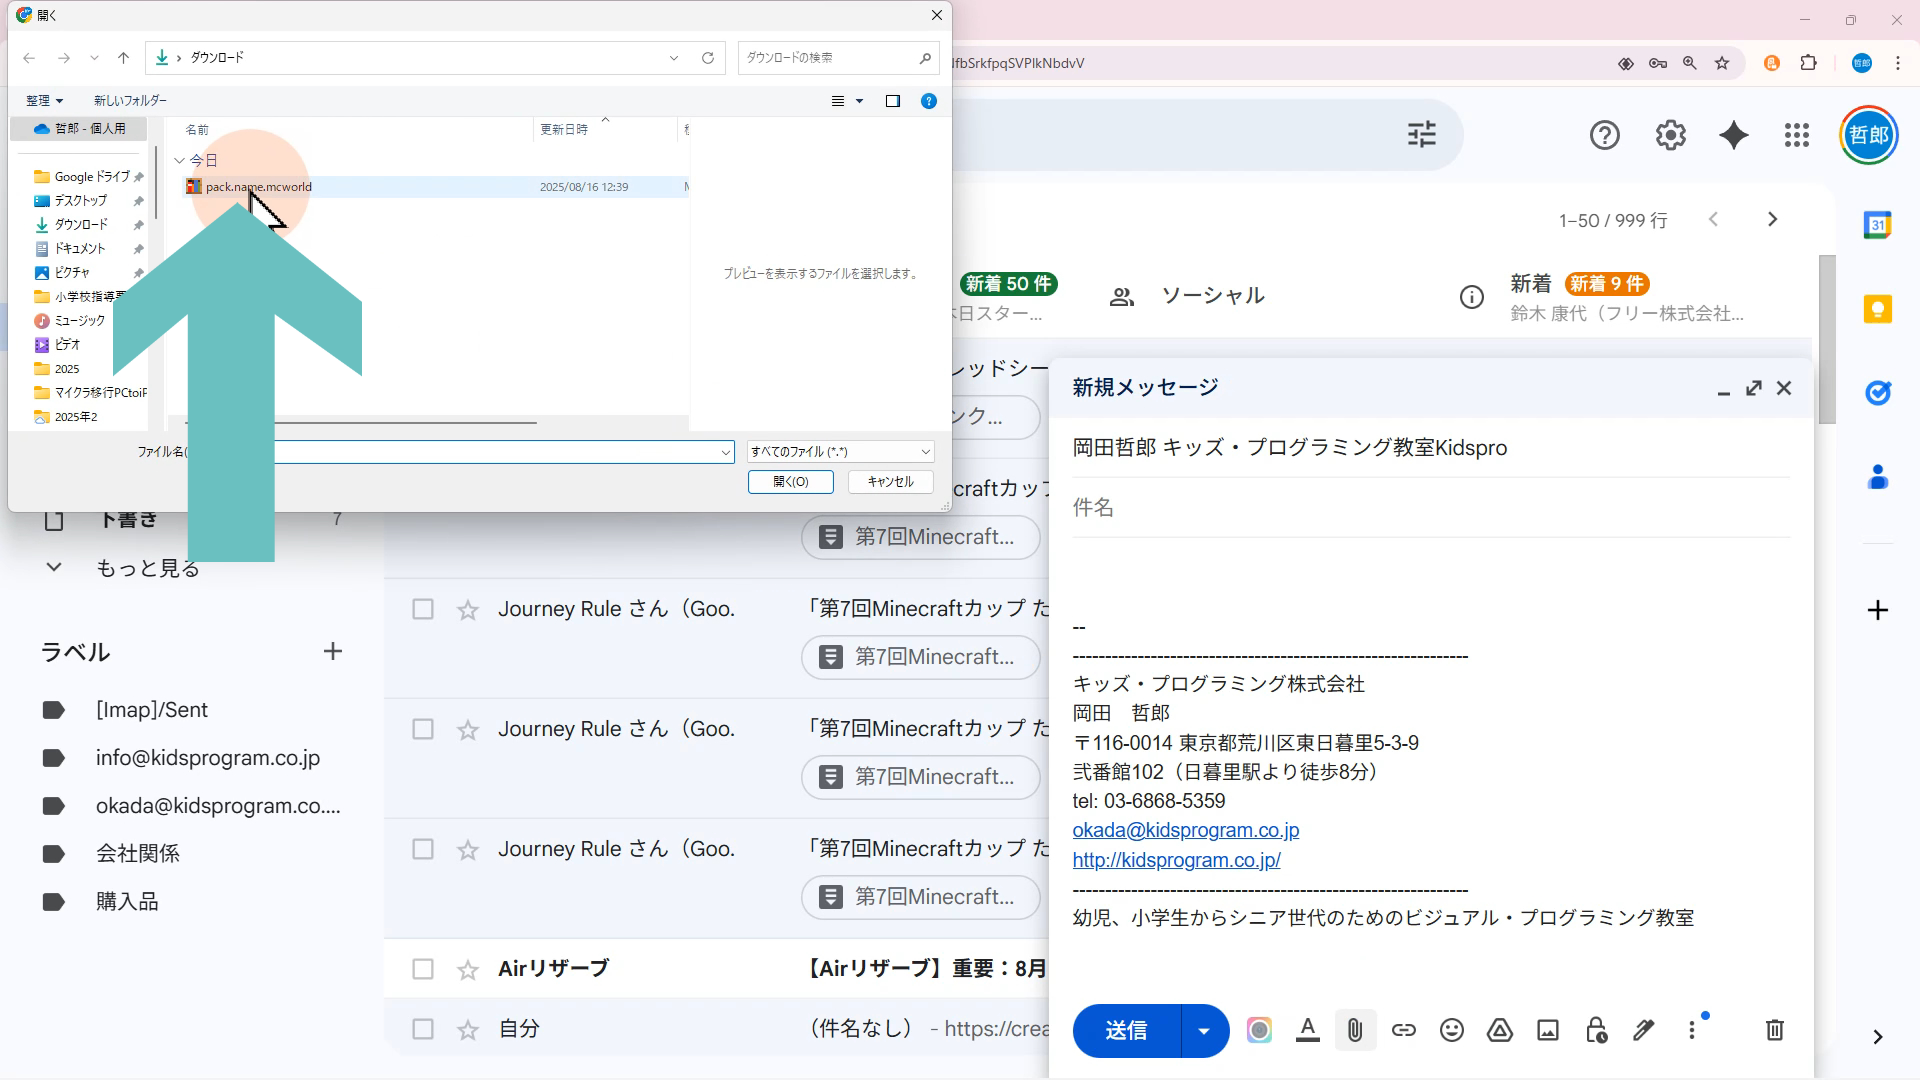Switch to the ソーシャル tab
Viewport: 1920px width, 1080px height.
1212,296
